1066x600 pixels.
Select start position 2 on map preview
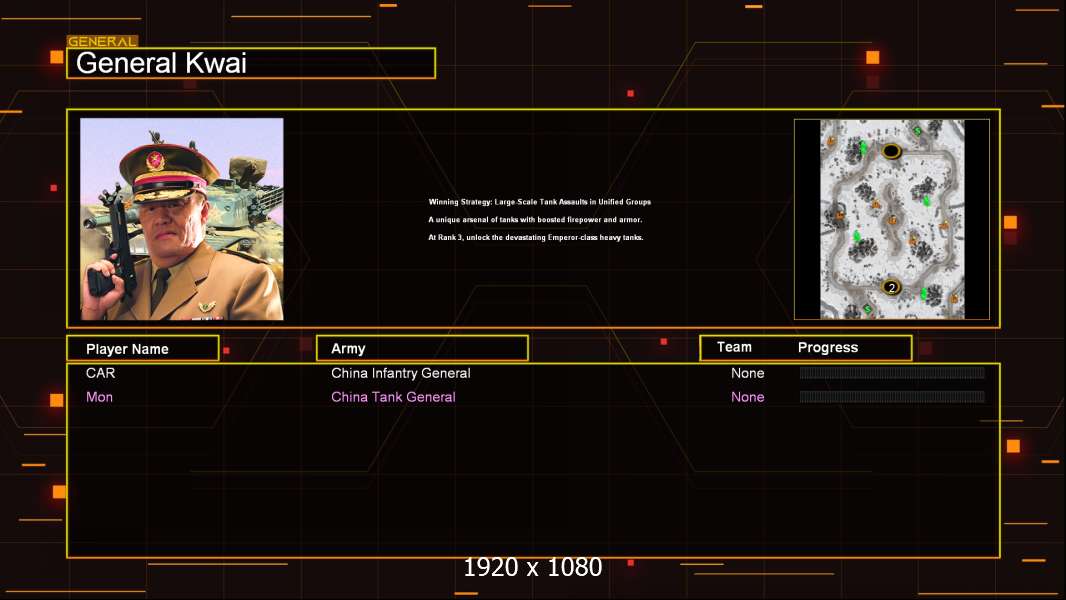point(892,287)
